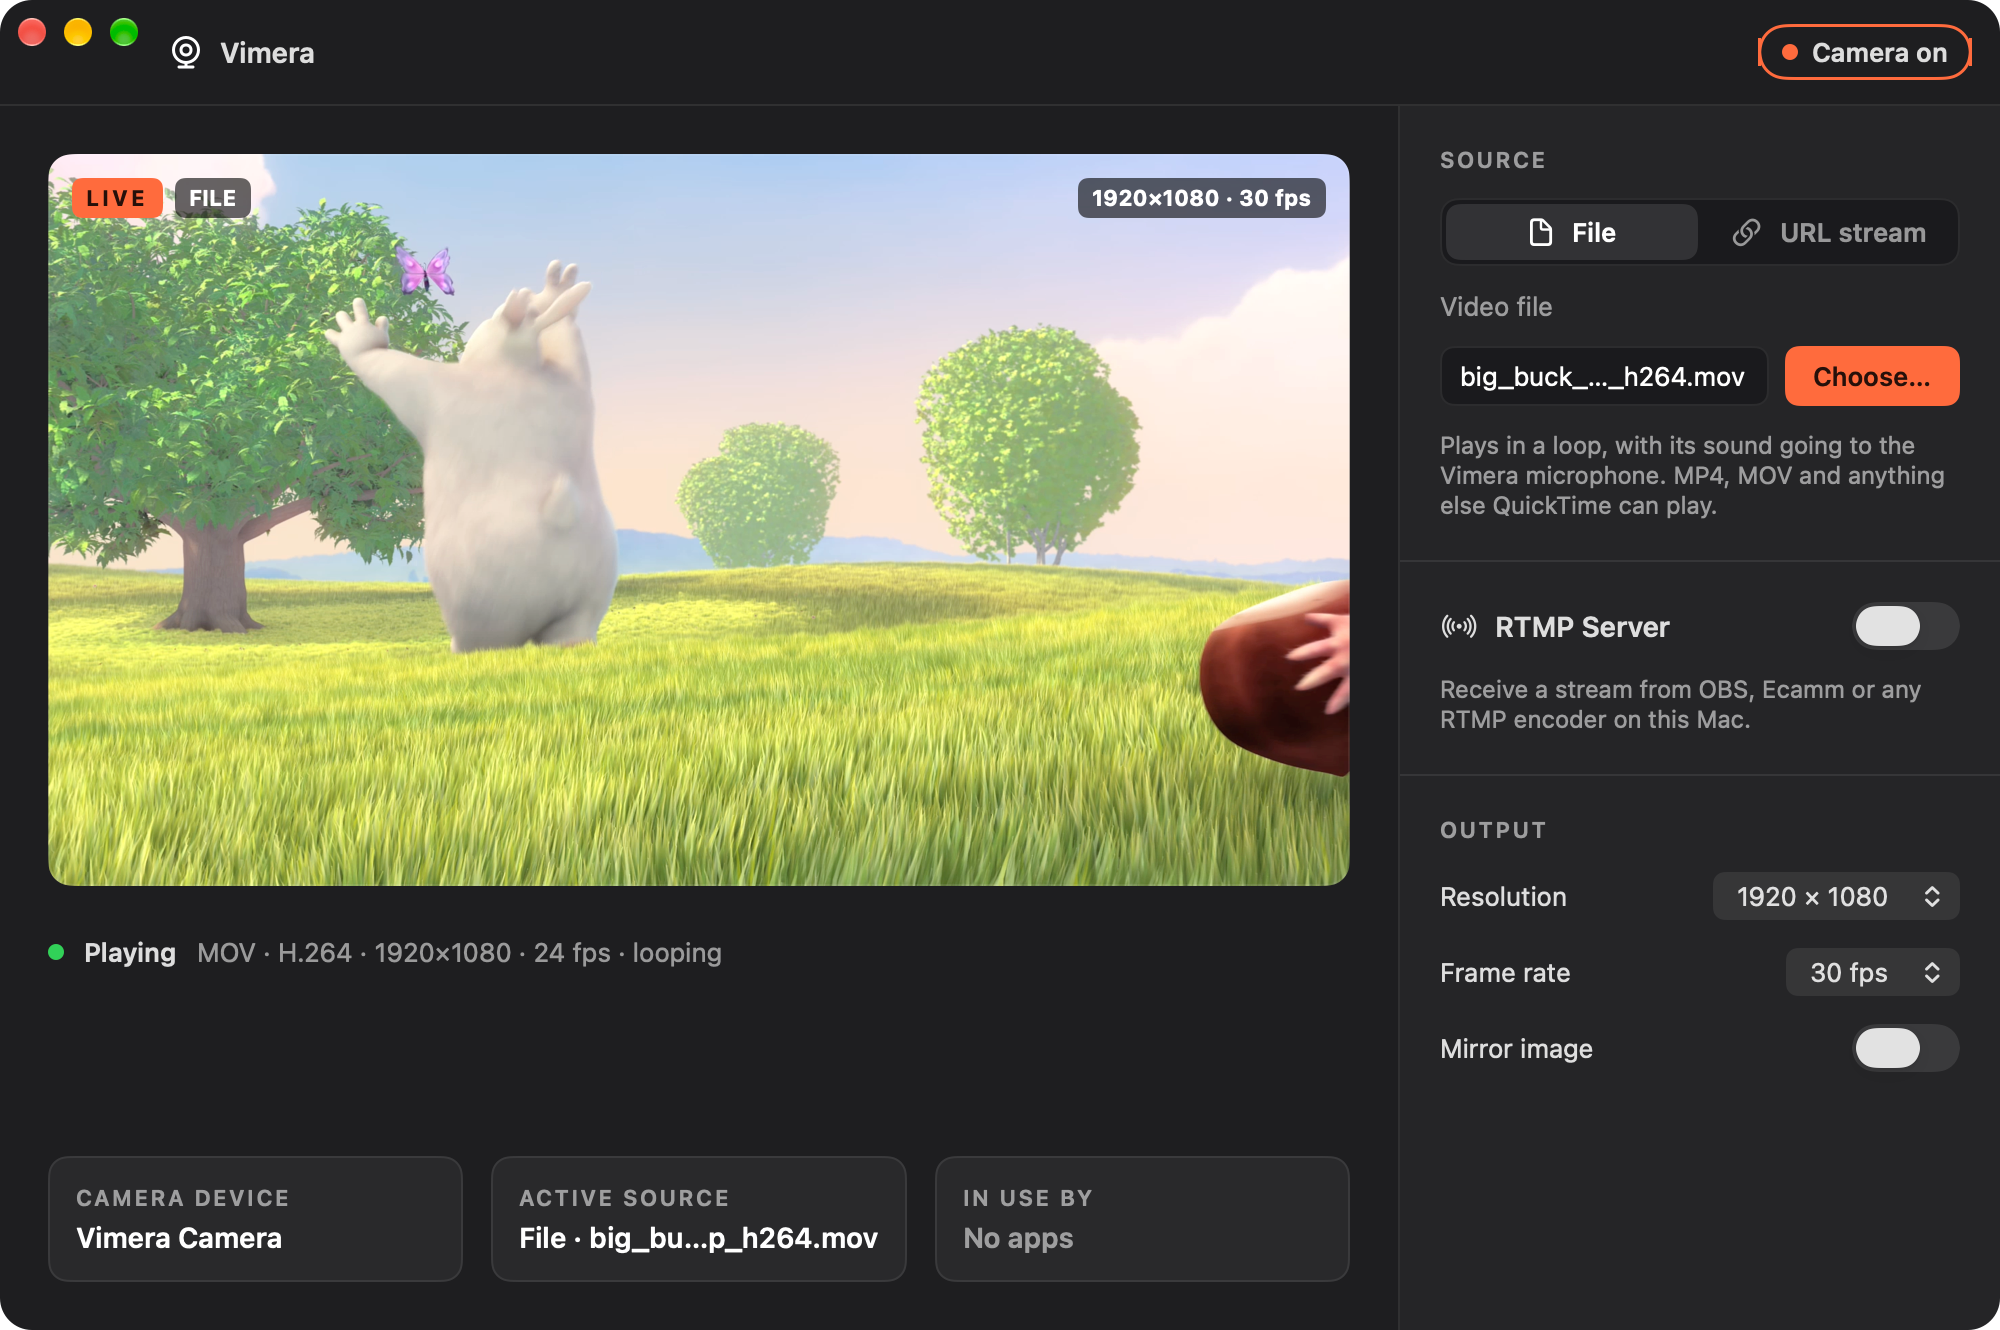Click the link chain icon for URL stream
Image resolution: width=2000 pixels, height=1330 pixels.
point(1746,232)
